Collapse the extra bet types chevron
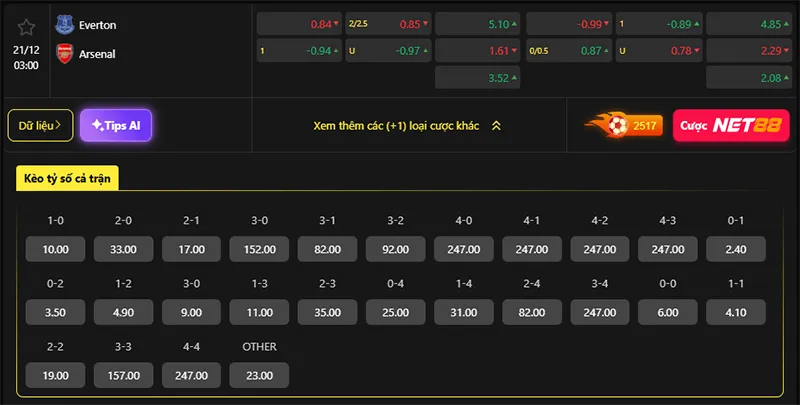 click(496, 126)
